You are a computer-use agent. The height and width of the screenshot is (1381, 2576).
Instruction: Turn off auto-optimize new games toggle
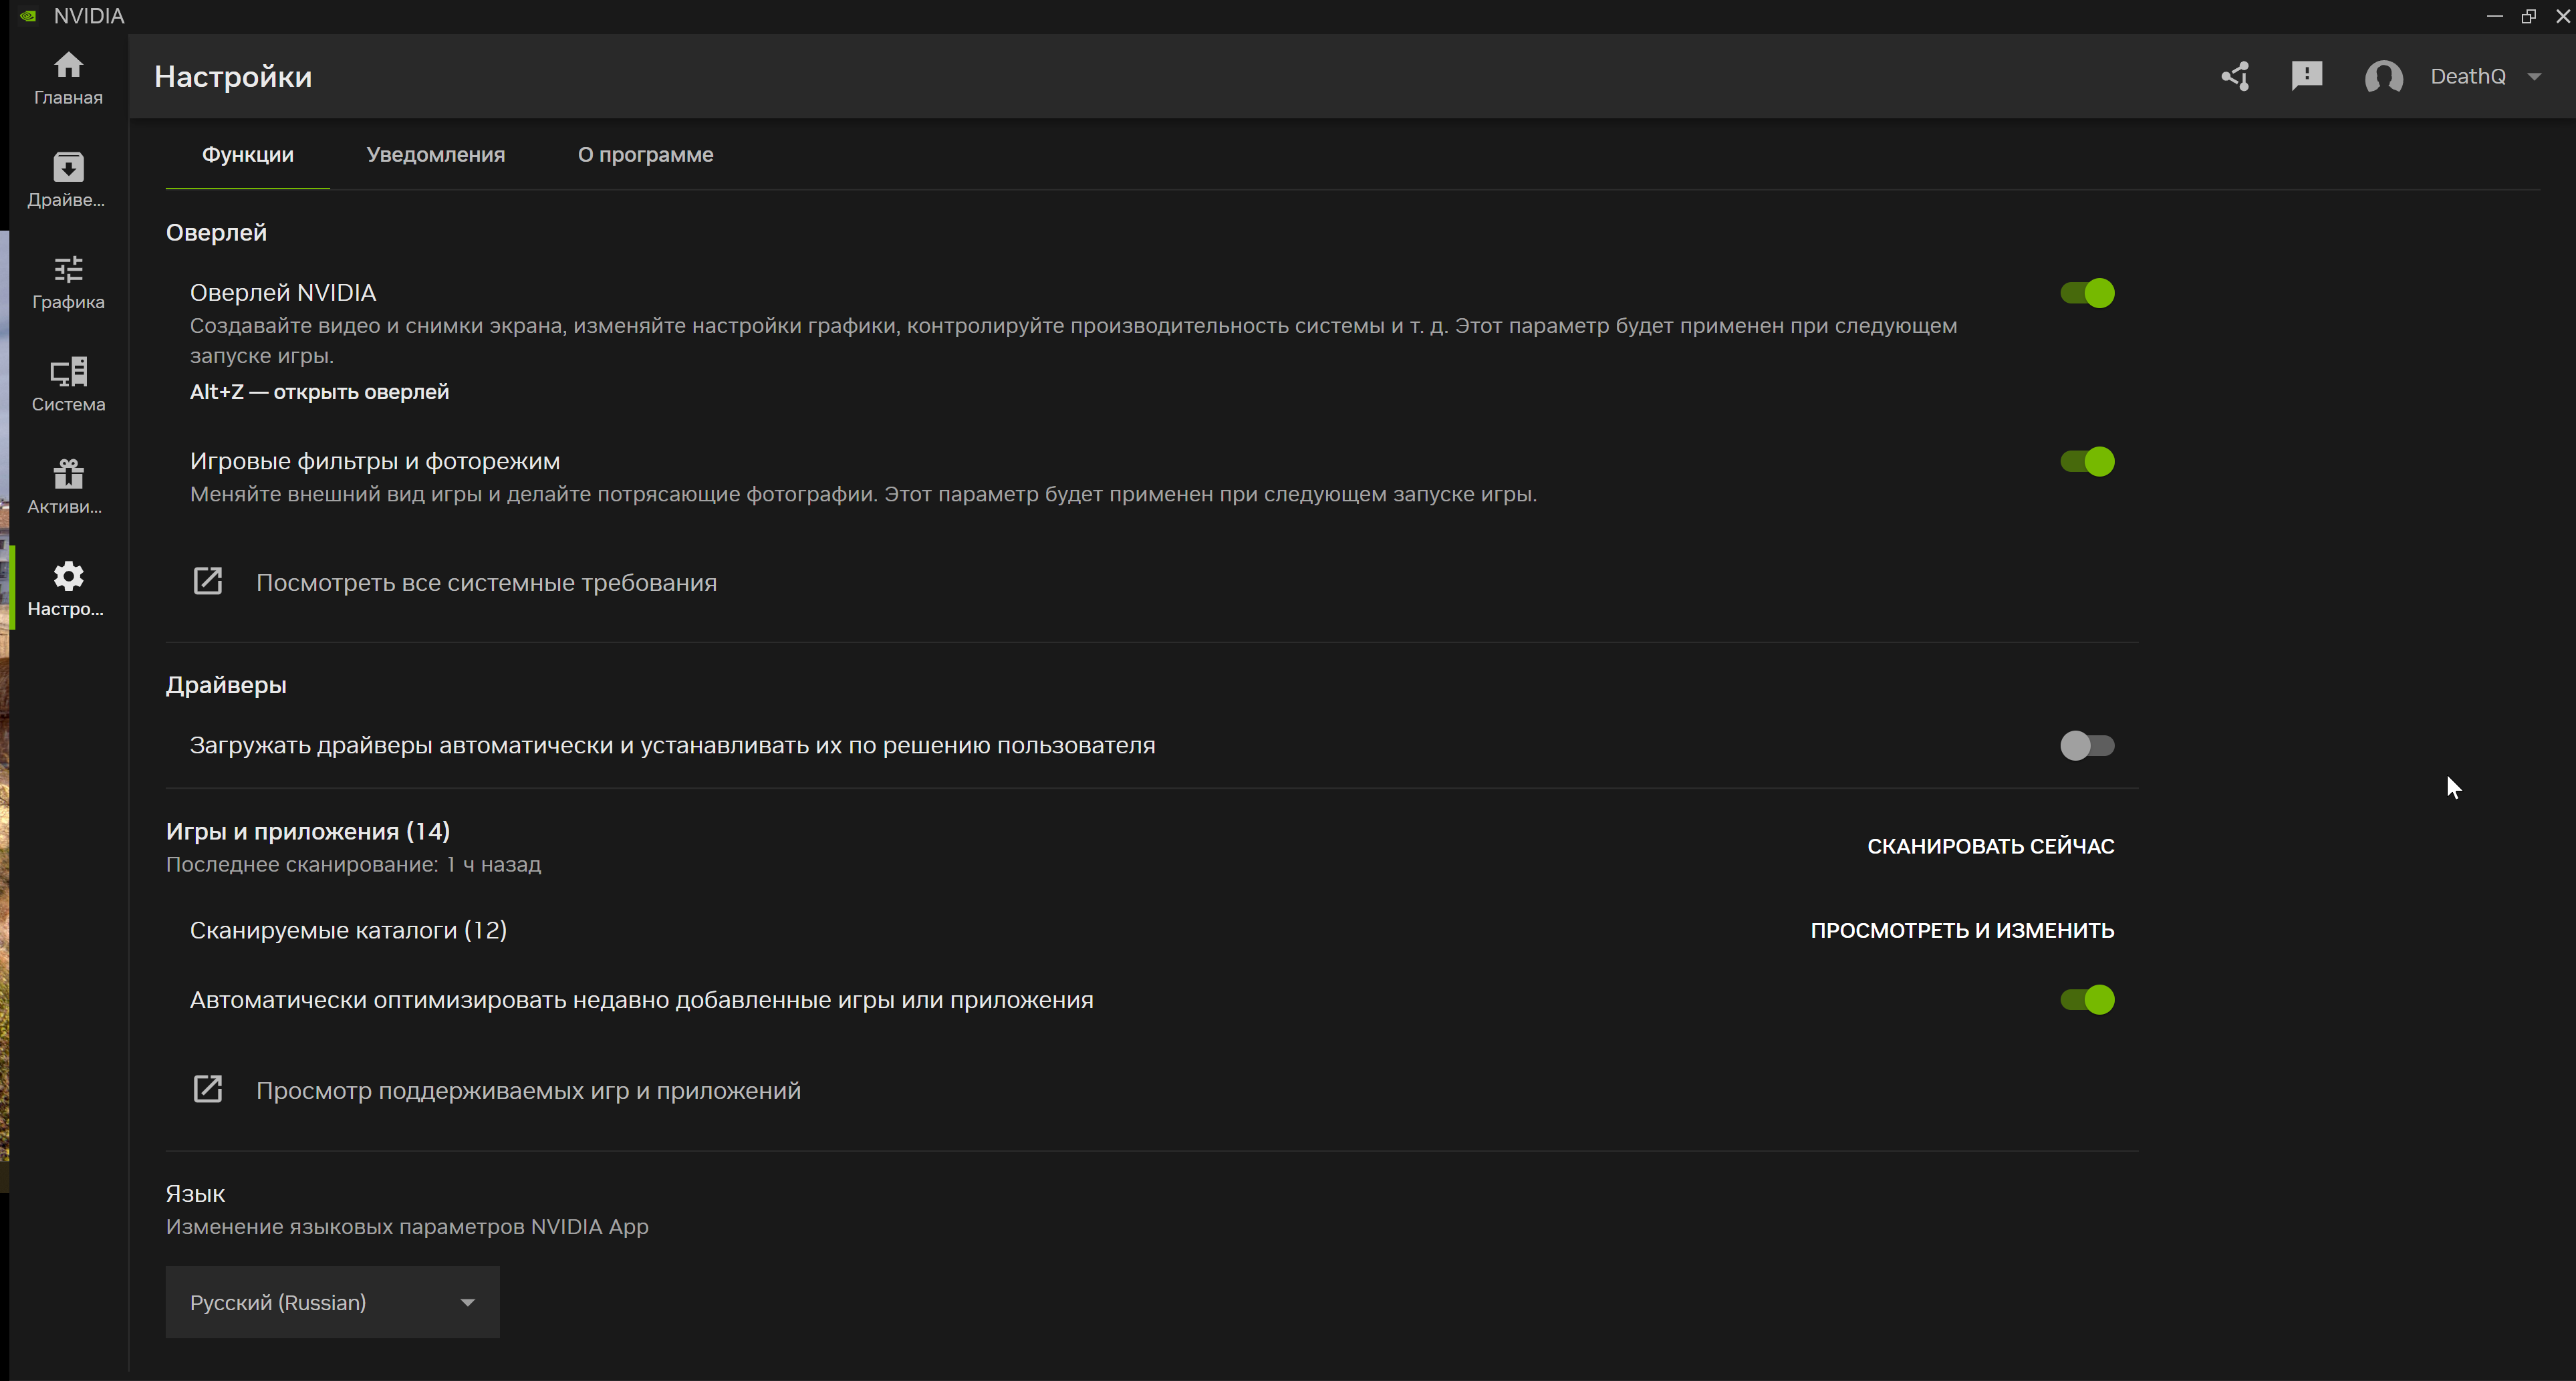(2086, 999)
